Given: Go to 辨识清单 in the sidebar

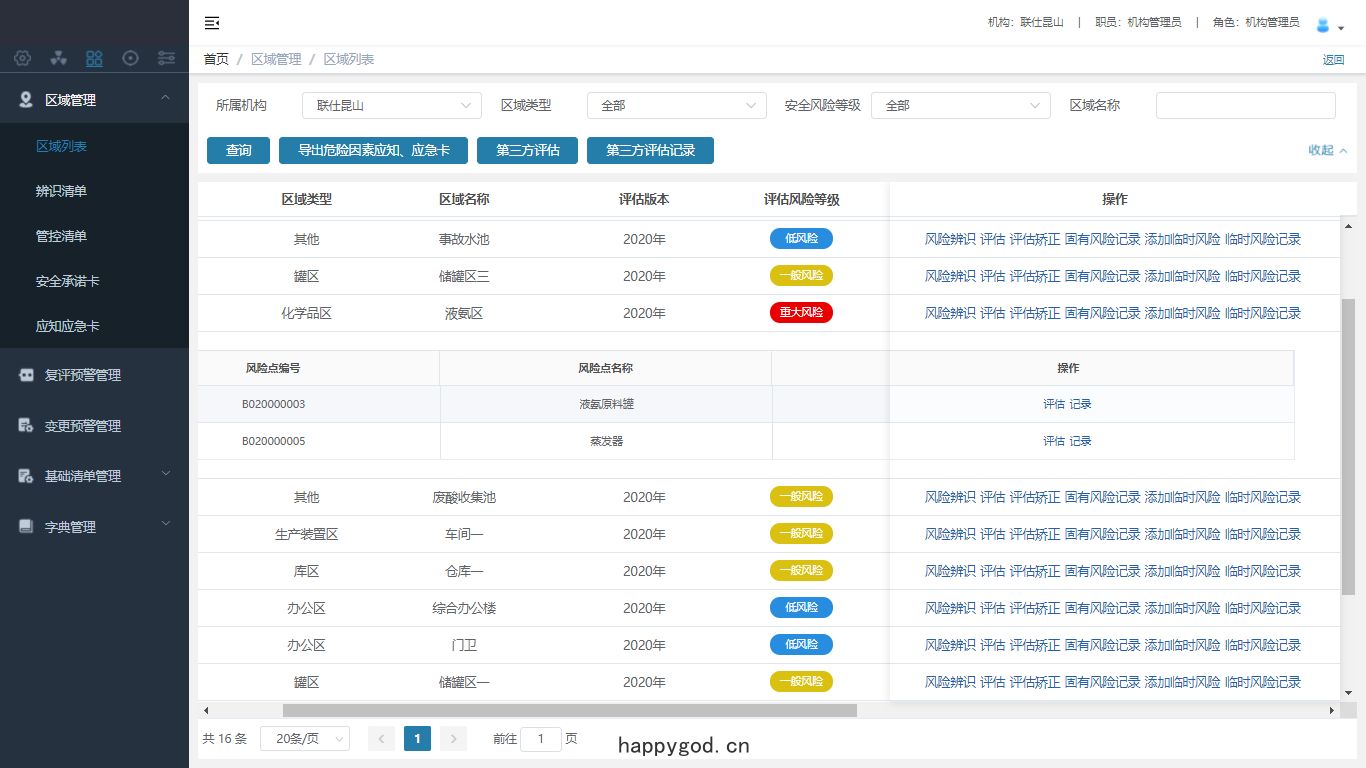Looking at the screenshot, I should 61,191.
